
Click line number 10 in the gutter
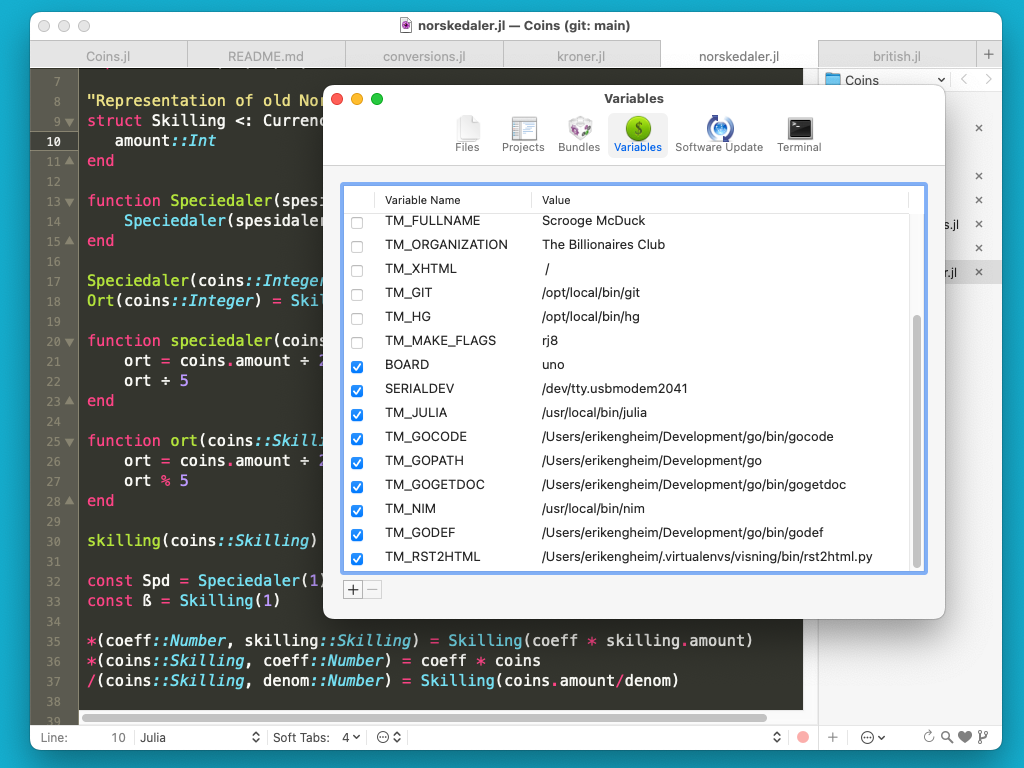coord(53,141)
